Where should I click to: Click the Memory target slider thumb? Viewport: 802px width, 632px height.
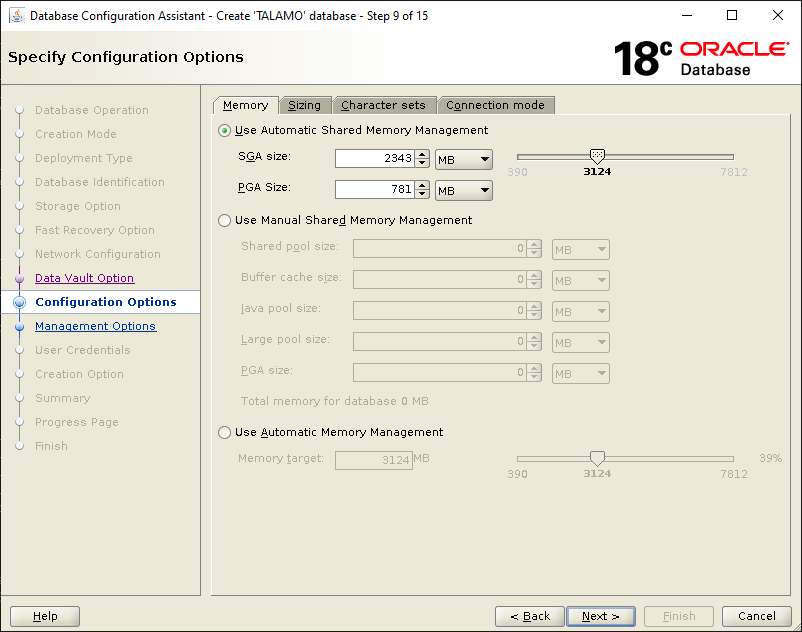597,458
